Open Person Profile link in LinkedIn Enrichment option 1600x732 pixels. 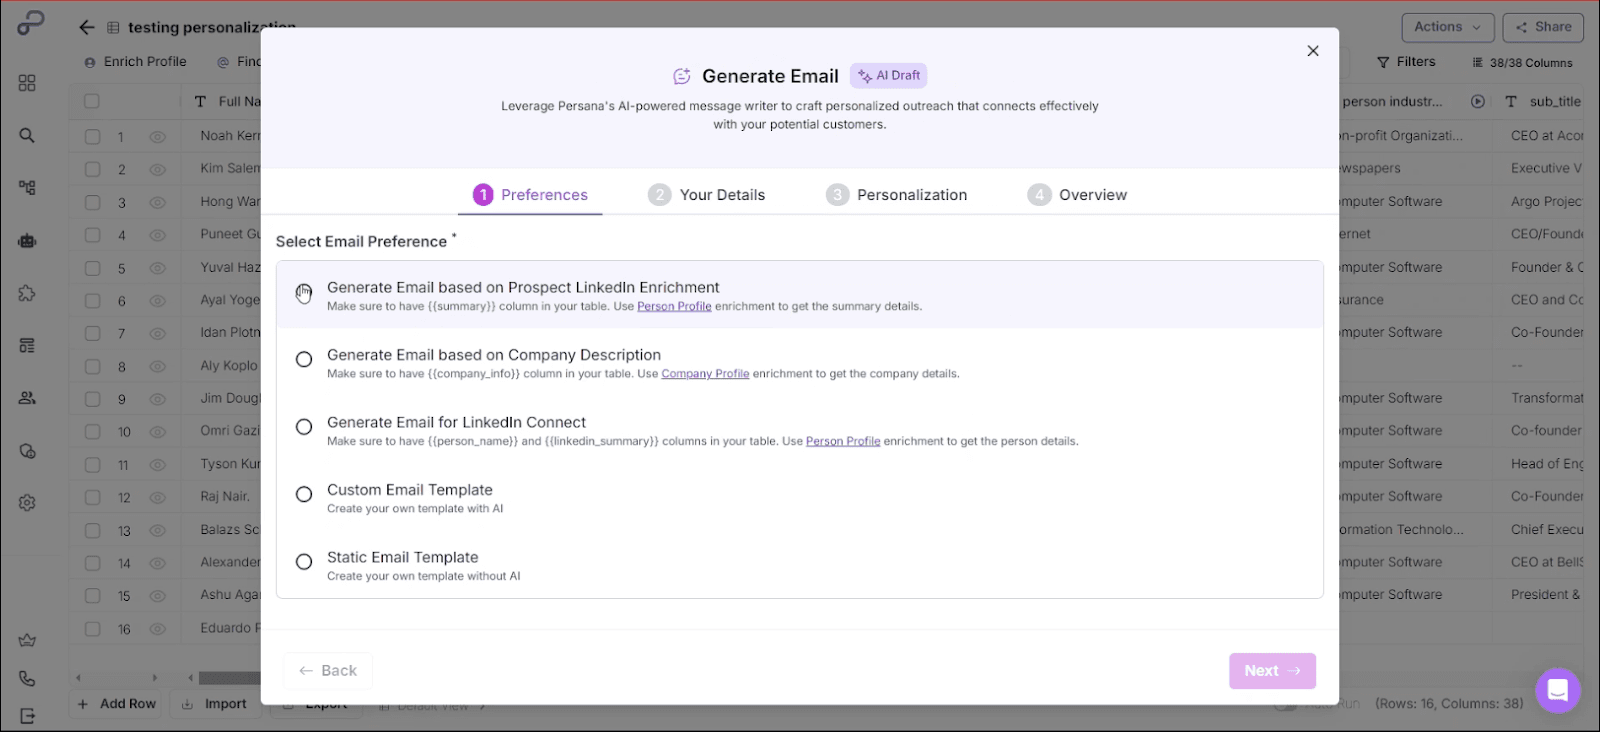[674, 307]
